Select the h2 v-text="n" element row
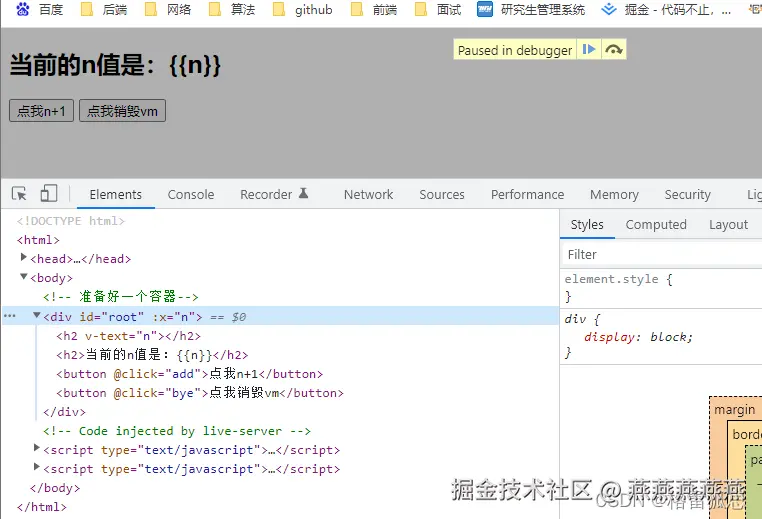This screenshot has width=762, height=519. tap(128, 336)
